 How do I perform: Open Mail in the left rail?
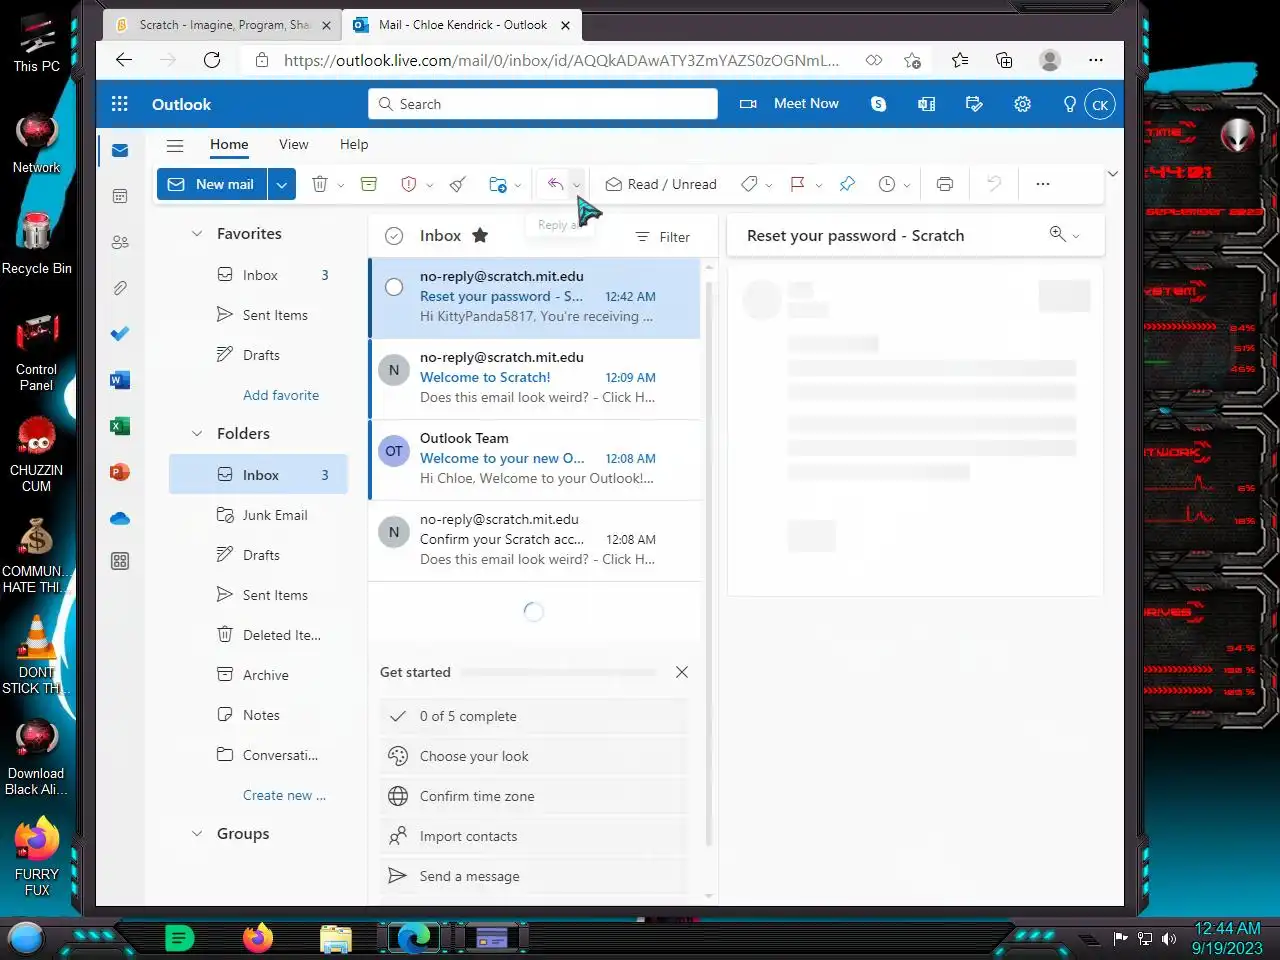pyautogui.click(x=120, y=150)
